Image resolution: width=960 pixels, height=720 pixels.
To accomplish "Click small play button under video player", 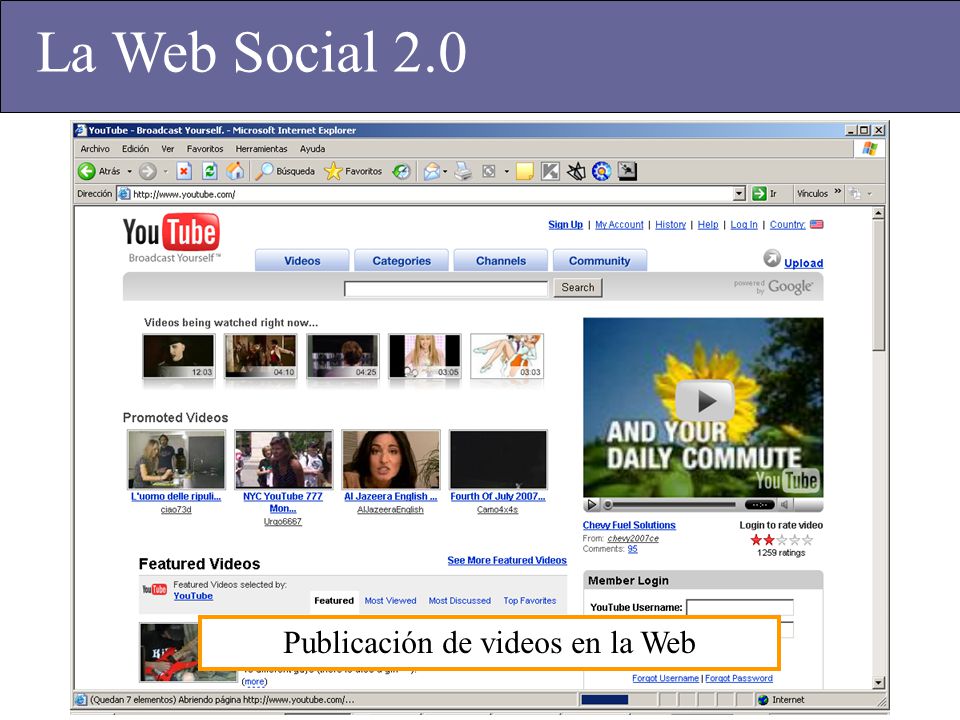I will [x=591, y=505].
